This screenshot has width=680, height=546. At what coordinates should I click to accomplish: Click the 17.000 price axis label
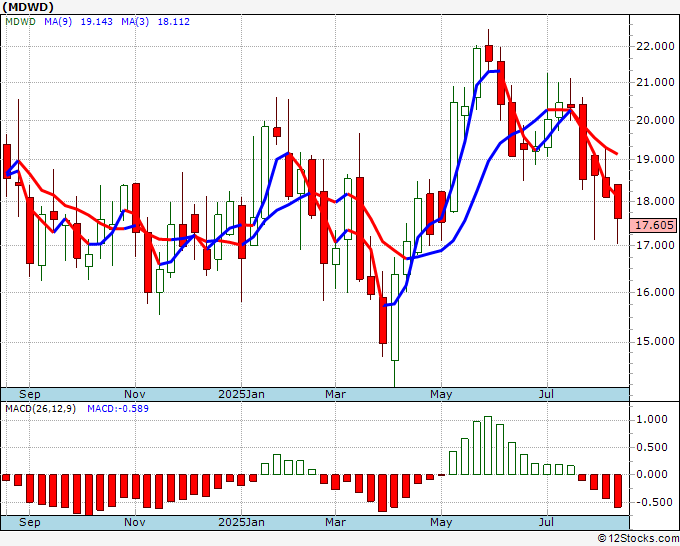click(x=655, y=245)
